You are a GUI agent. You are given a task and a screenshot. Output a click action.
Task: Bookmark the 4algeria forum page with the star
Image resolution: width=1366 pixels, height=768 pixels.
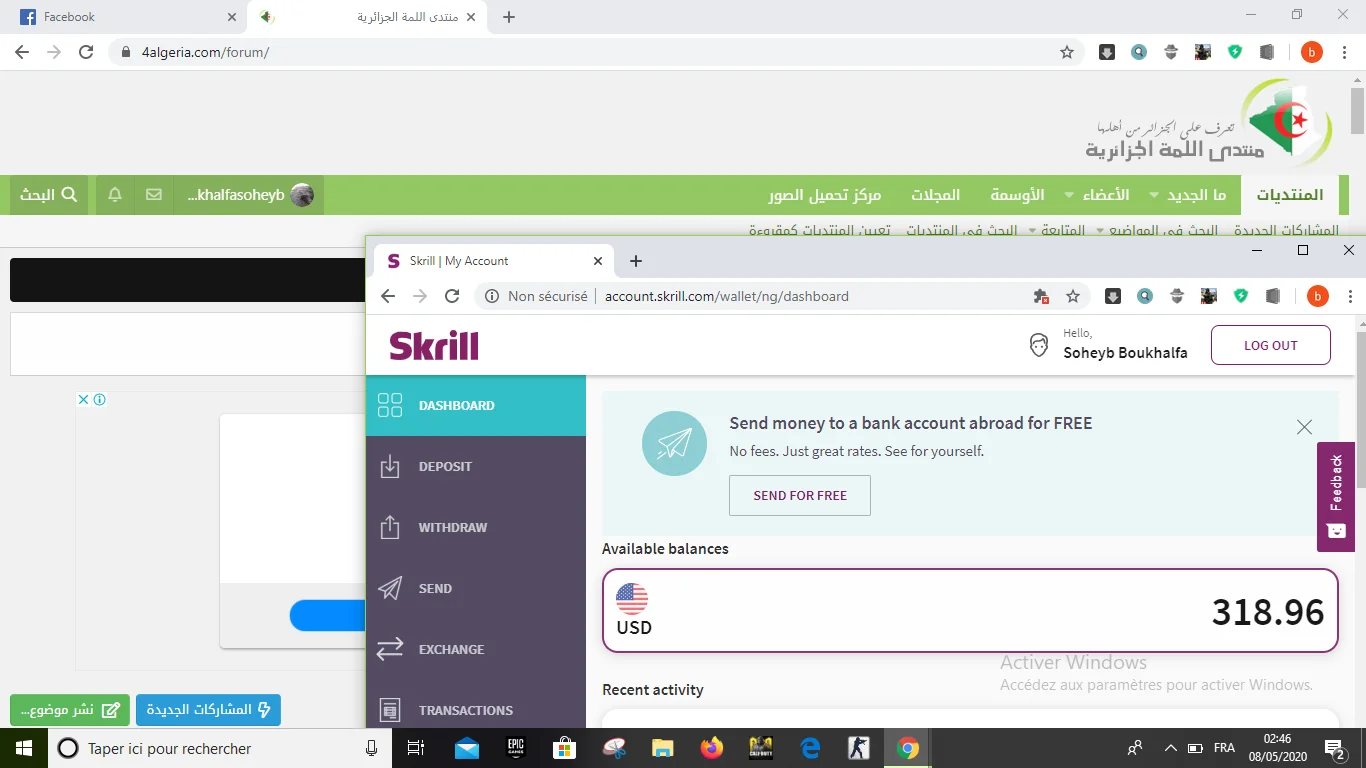(1067, 52)
